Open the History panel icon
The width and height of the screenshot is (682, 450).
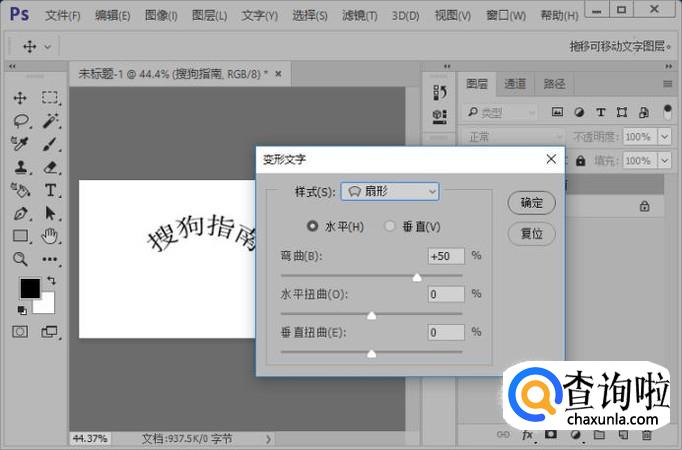coord(439,92)
